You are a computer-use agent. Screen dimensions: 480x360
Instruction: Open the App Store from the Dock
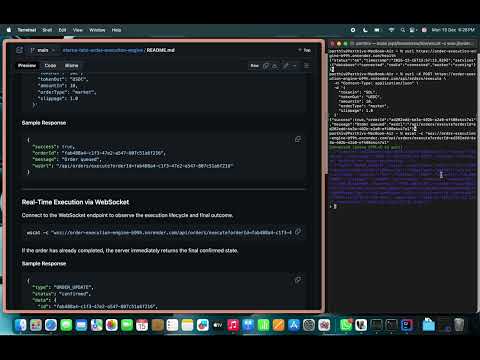(x=294, y=325)
